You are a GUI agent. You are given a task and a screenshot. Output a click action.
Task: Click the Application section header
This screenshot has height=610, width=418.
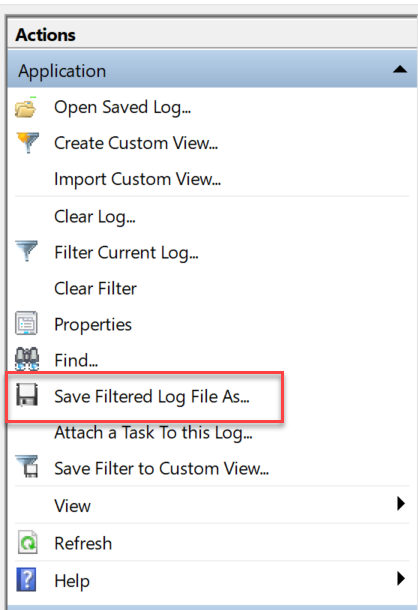pyautogui.click(x=212, y=69)
